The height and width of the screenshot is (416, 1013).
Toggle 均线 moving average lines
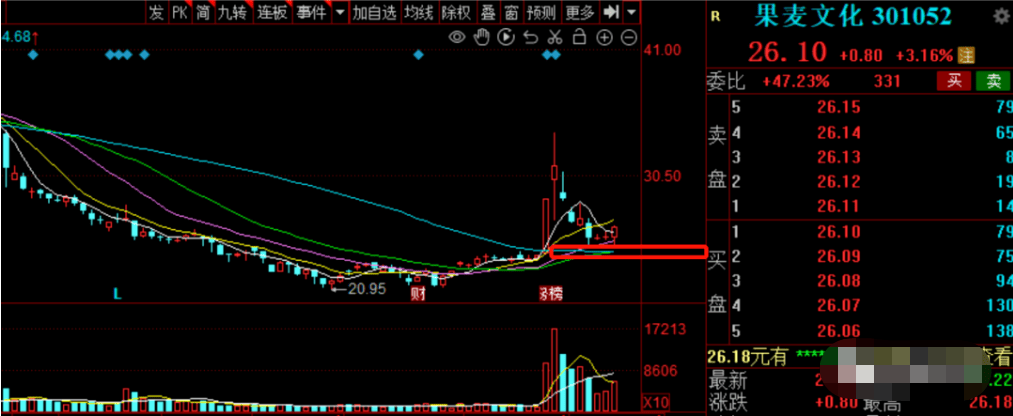(x=419, y=12)
